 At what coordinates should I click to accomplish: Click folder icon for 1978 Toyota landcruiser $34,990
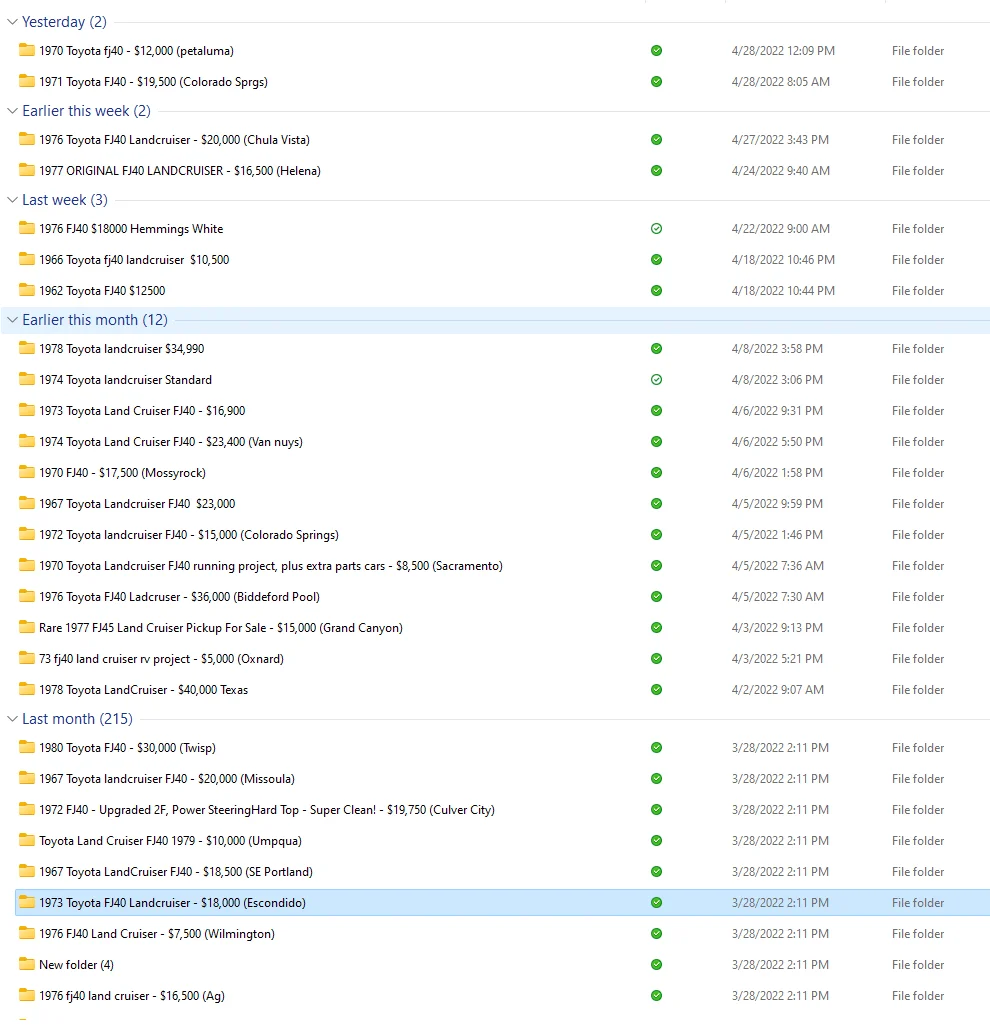click(x=27, y=348)
